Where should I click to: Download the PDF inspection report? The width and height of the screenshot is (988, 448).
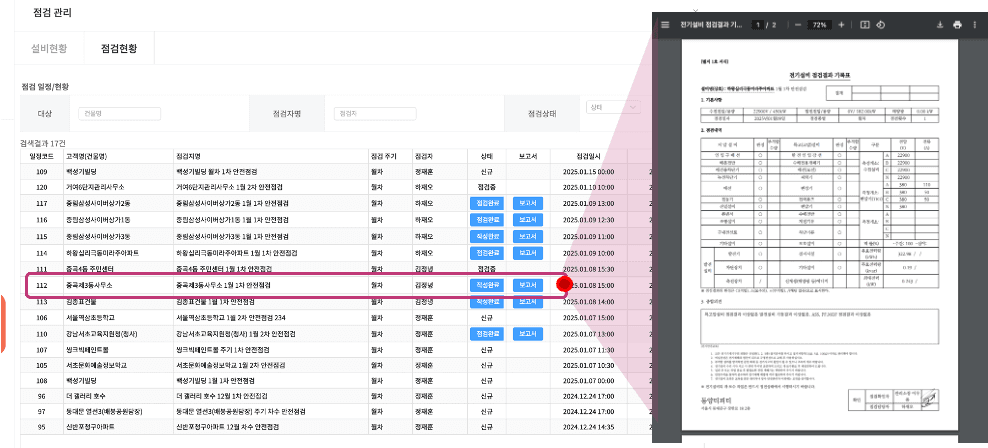click(939, 25)
